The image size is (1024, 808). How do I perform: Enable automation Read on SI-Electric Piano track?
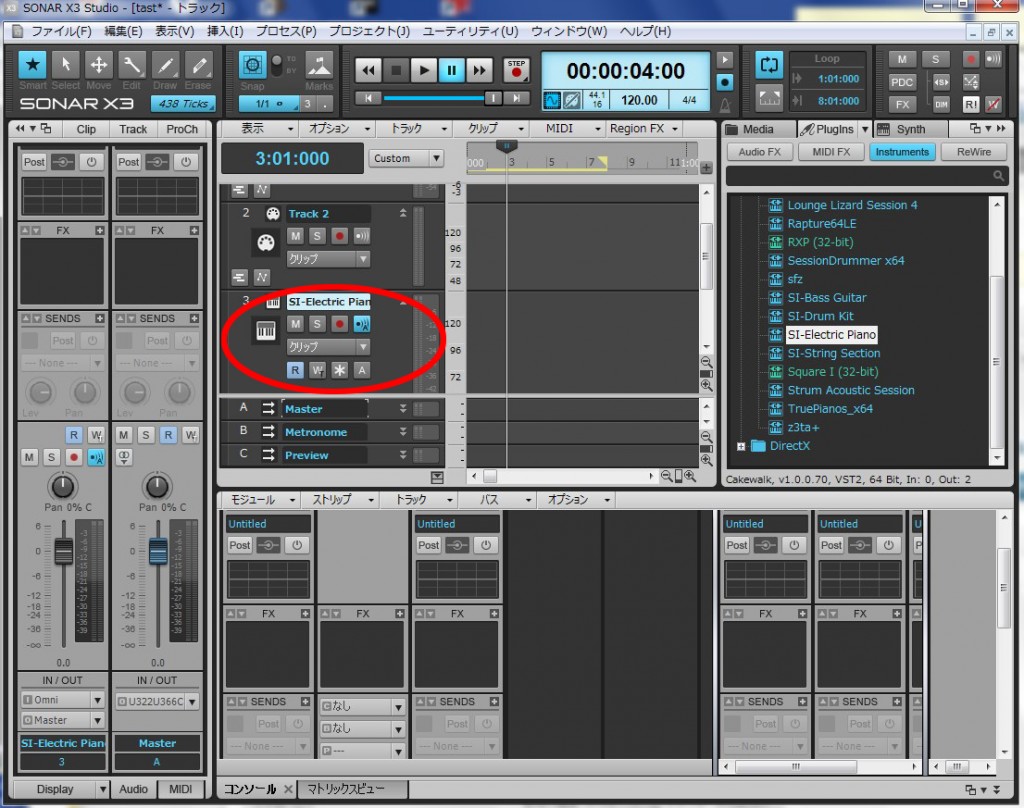coord(295,370)
